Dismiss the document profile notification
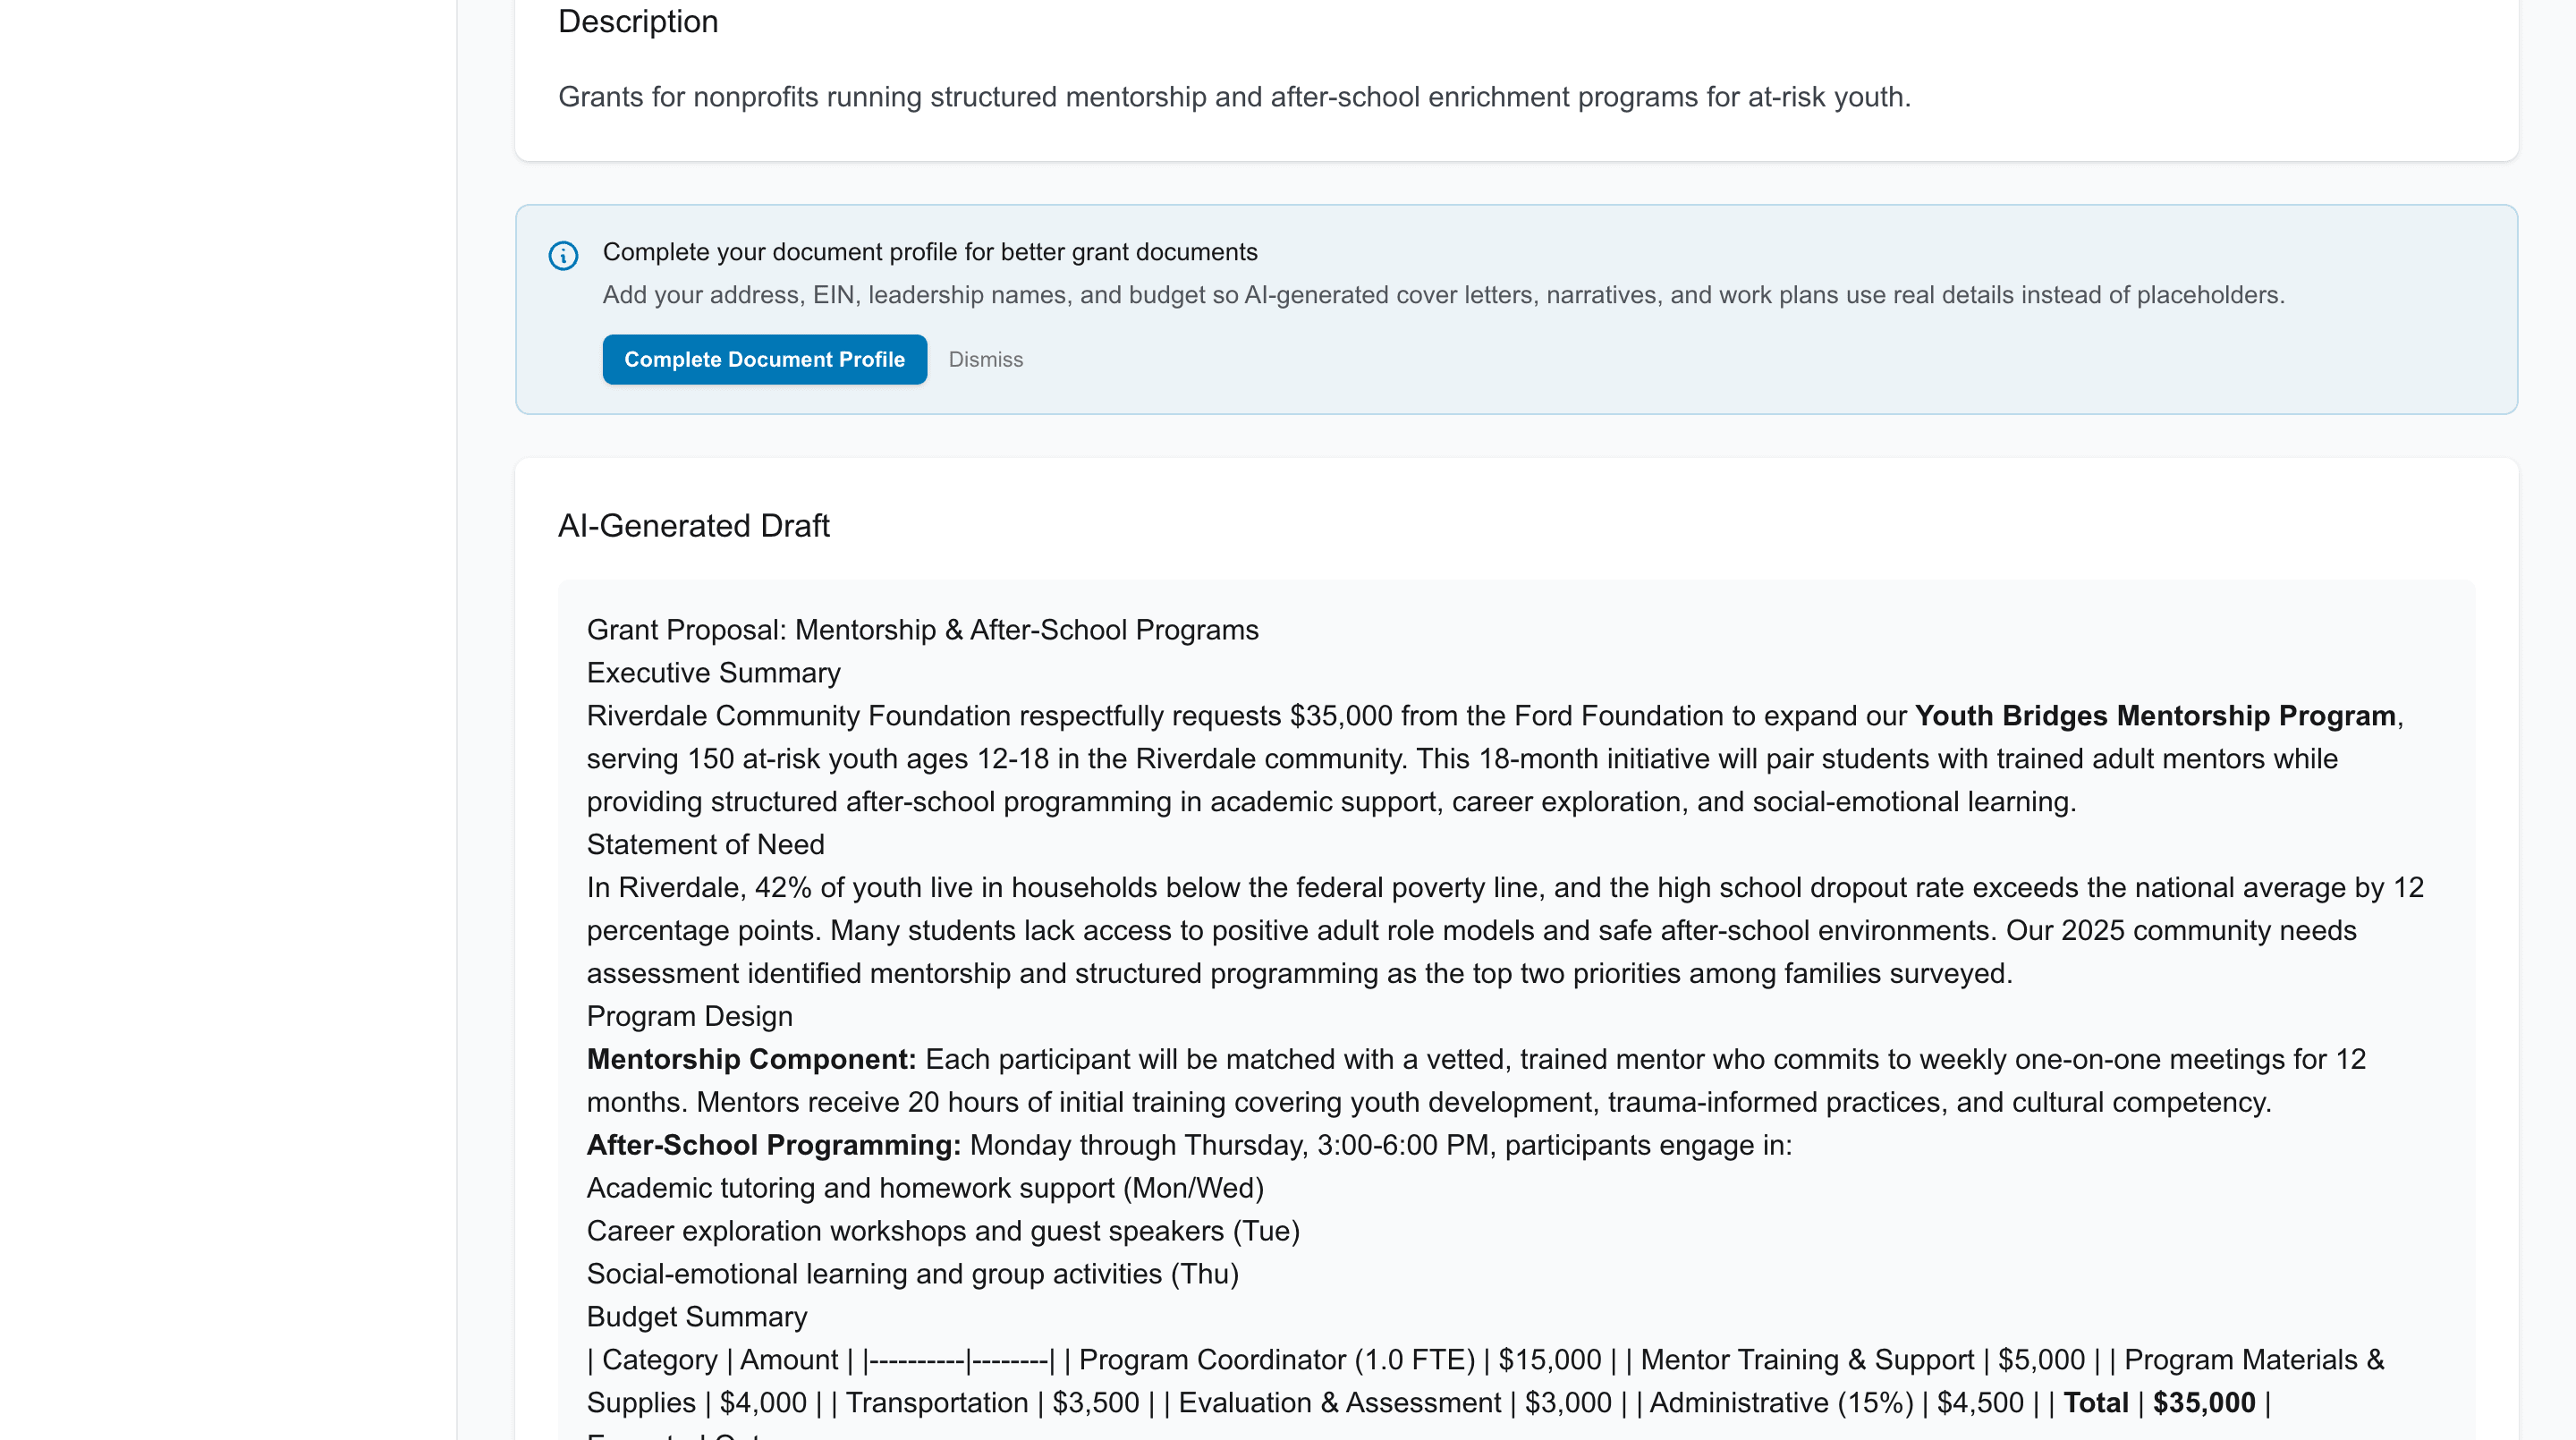 [986, 359]
